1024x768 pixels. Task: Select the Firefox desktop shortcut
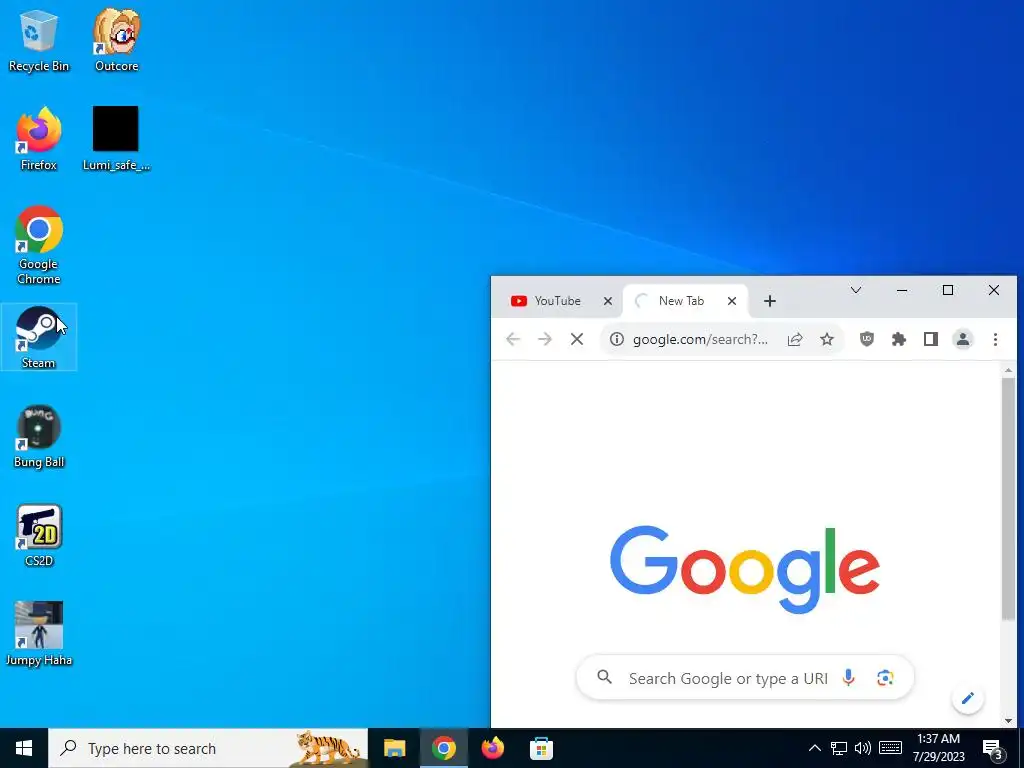click(39, 139)
